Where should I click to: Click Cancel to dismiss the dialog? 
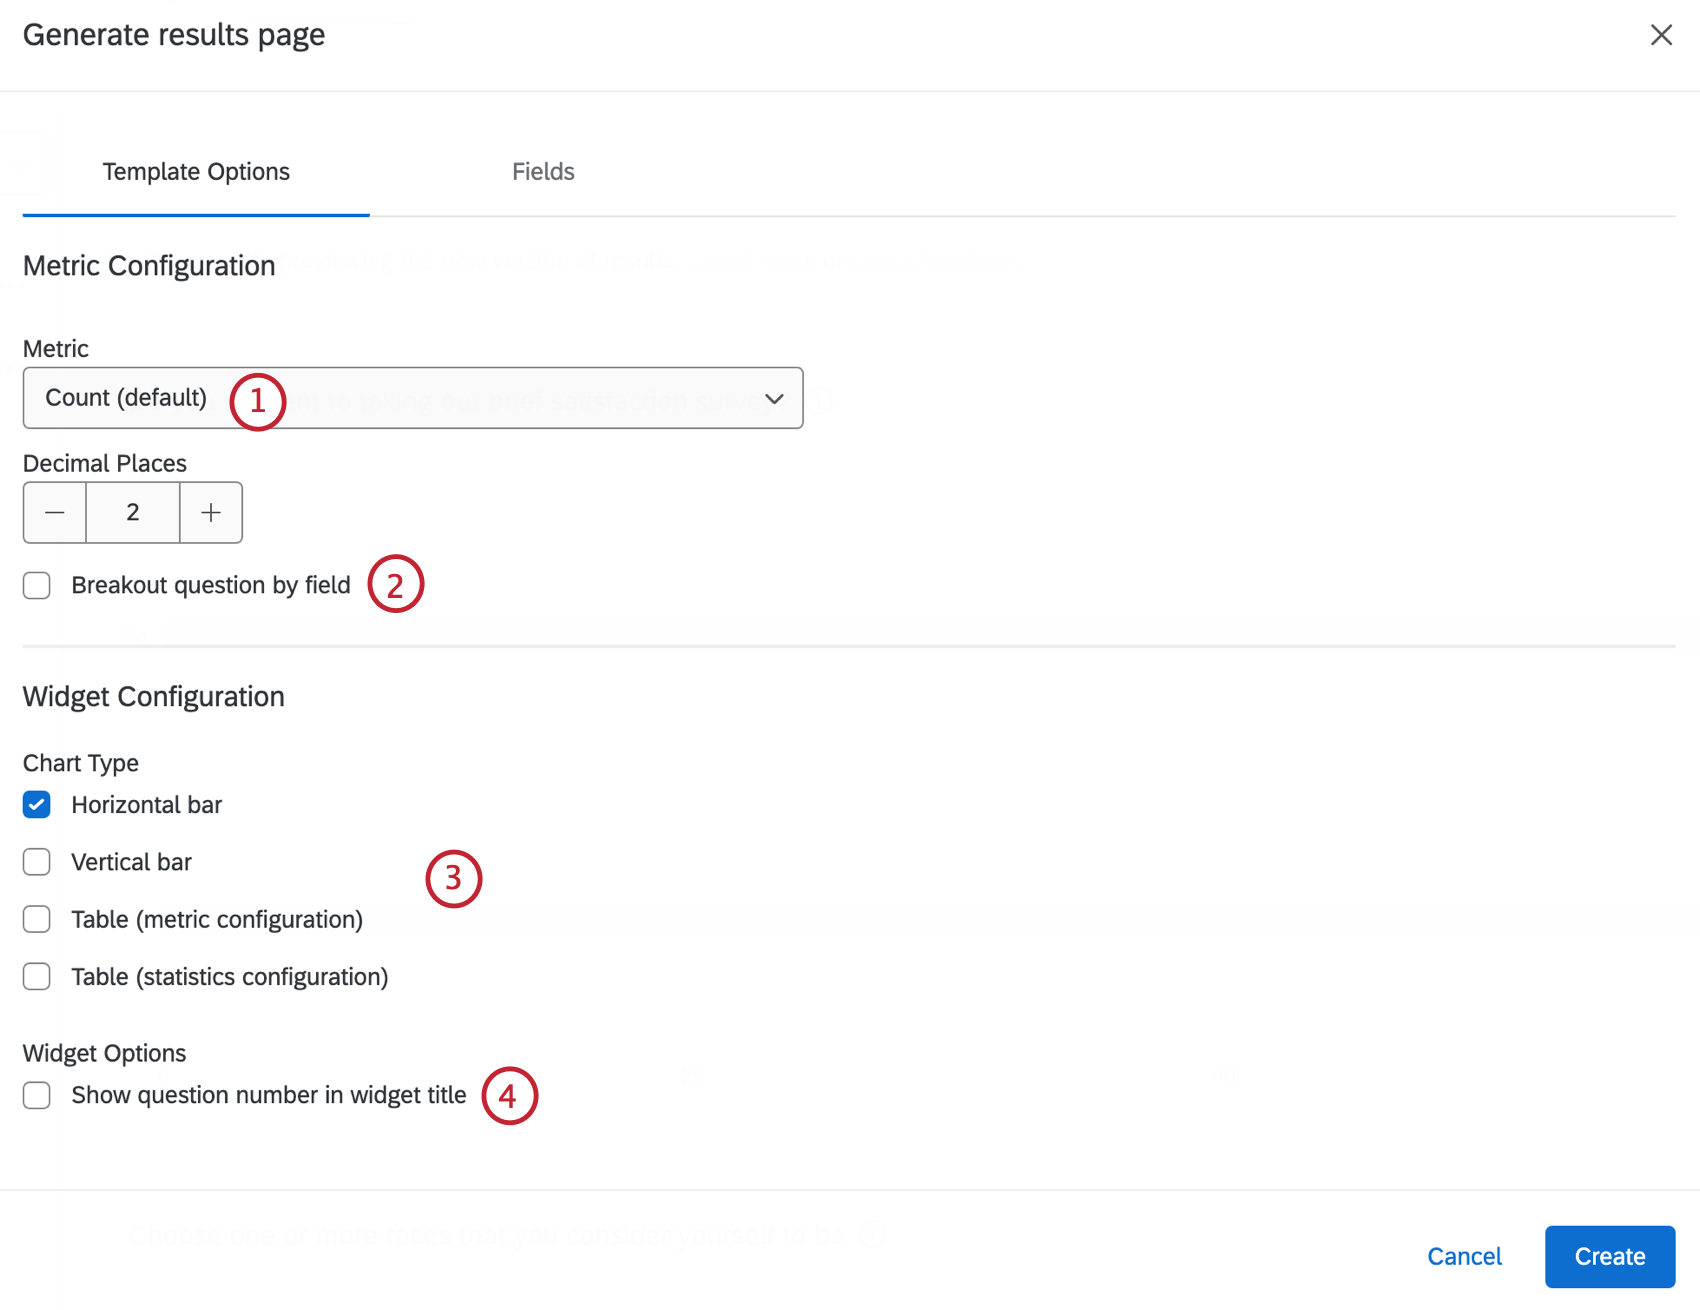1464,1256
